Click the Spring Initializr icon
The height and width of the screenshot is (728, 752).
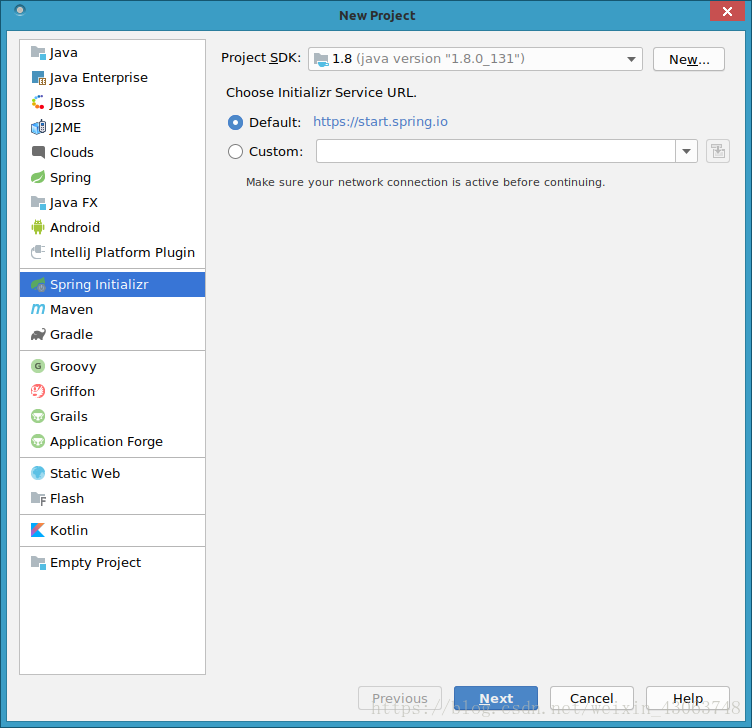(x=38, y=284)
